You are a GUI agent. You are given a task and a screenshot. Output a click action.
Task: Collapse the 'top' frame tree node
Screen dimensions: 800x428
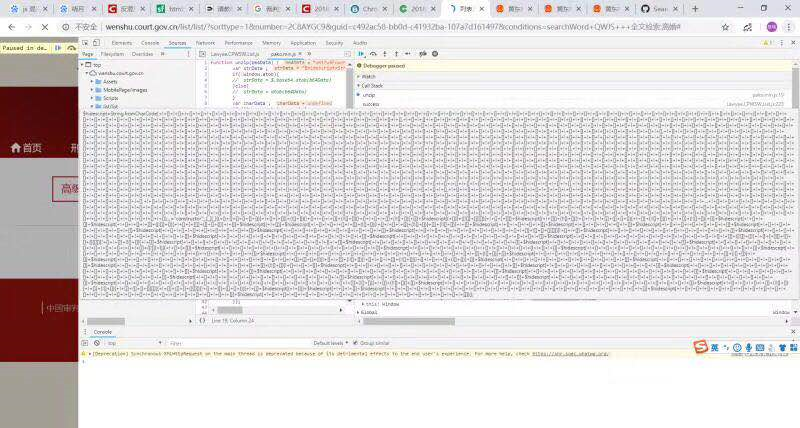coord(82,65)
